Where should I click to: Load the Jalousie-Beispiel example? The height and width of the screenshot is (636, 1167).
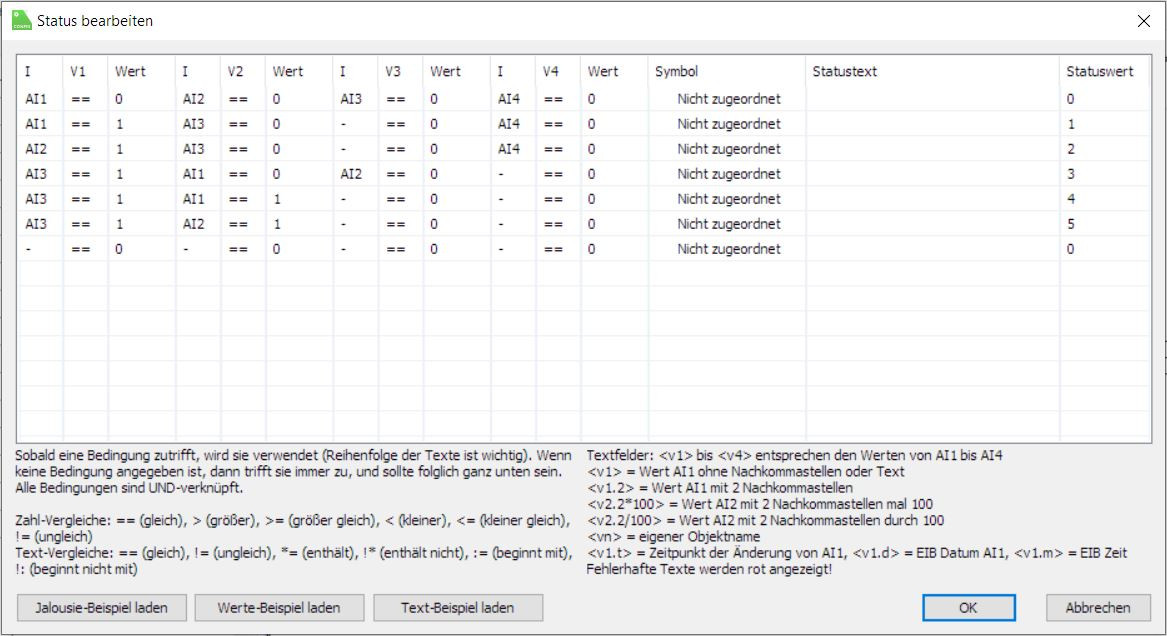[x=102, y=608]
